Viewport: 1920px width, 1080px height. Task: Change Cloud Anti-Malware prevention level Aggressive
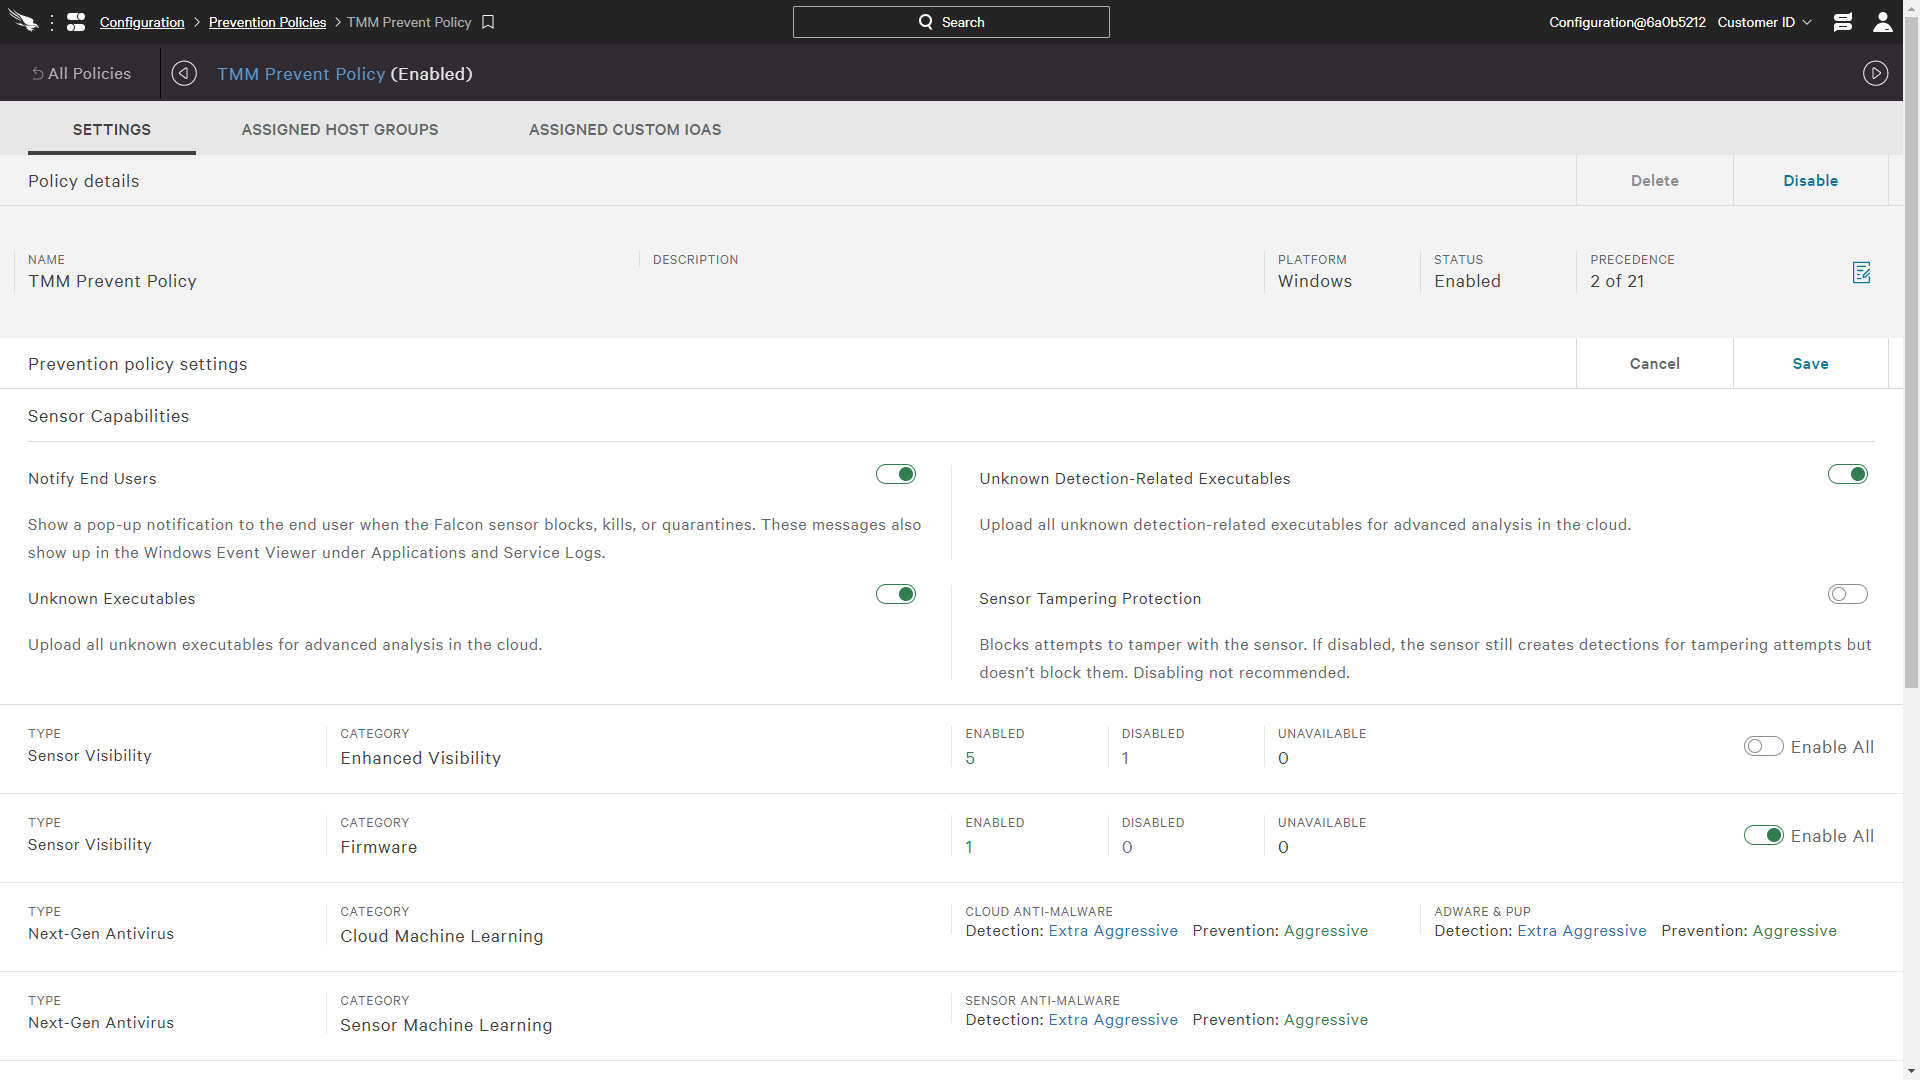pos(1326,931)
